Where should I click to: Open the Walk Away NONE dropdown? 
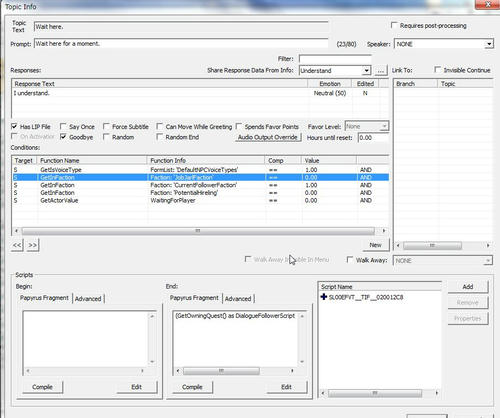coord(488,260)
